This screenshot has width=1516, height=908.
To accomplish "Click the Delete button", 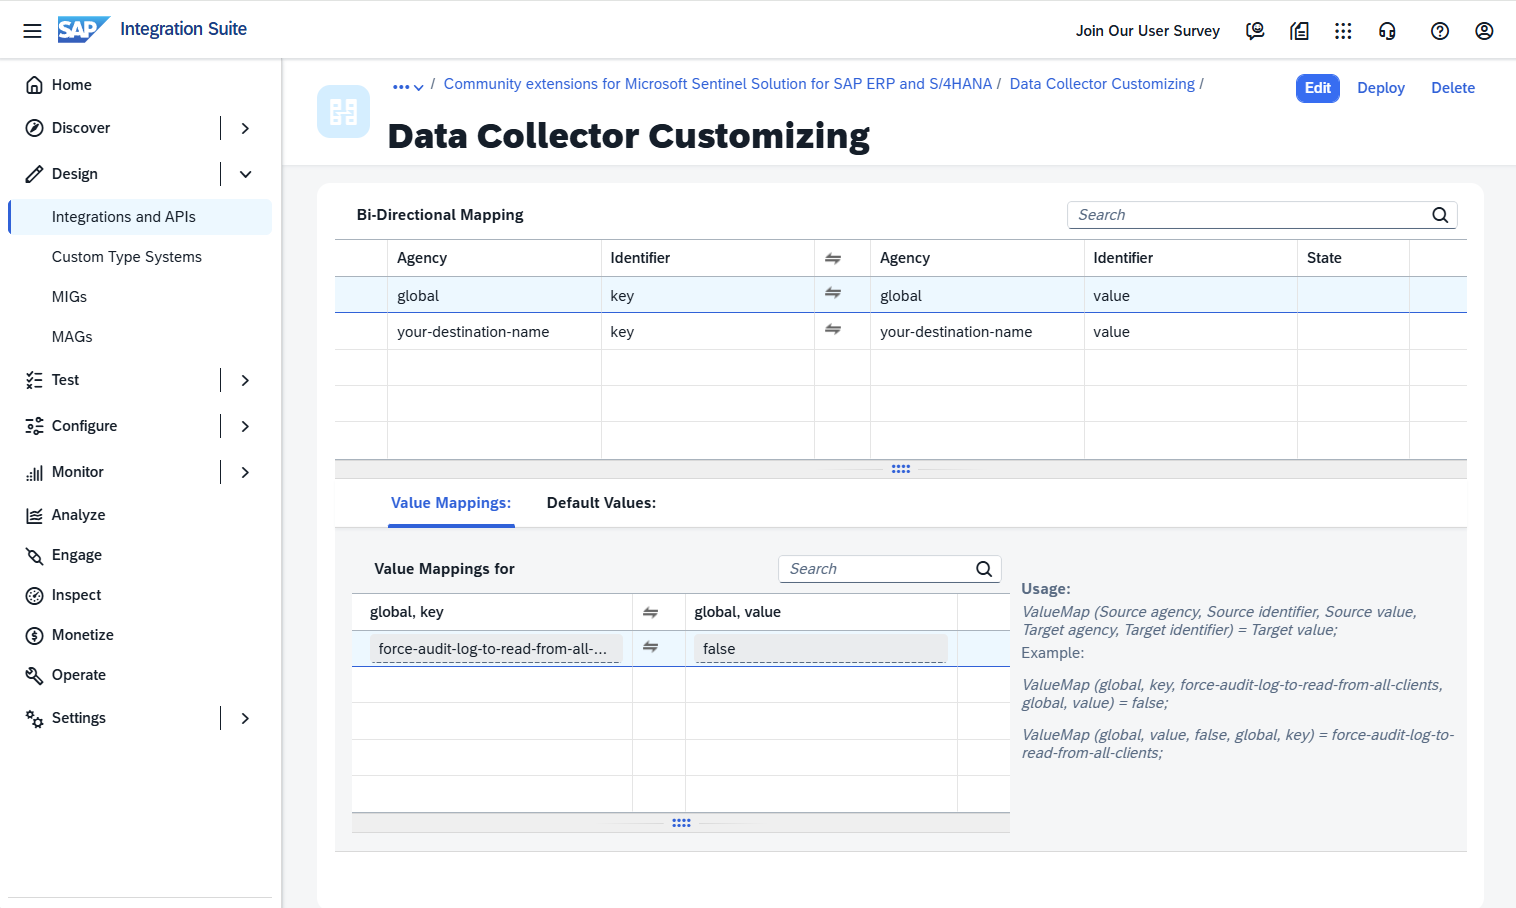I will pos(1453,88).
